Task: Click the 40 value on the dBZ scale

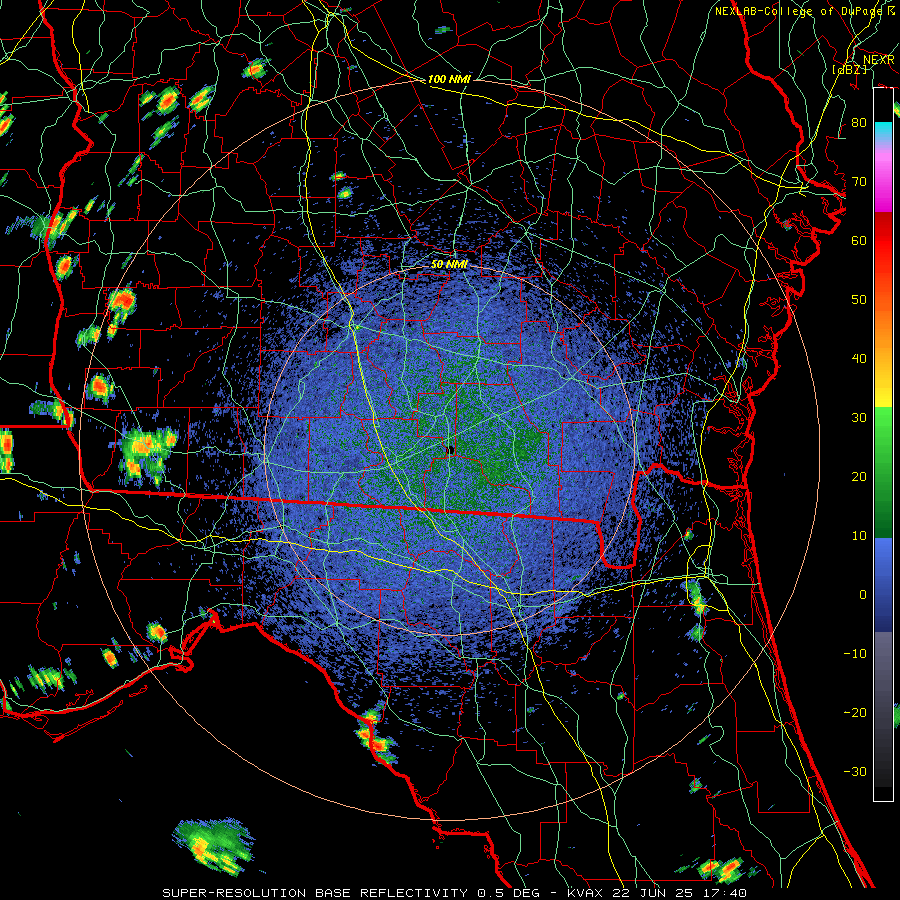Action: (859, 359)
